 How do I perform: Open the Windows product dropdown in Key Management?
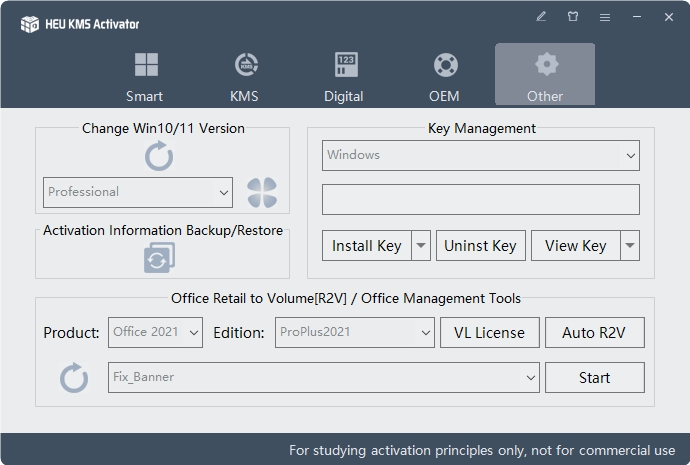click(x=481, y=155)
